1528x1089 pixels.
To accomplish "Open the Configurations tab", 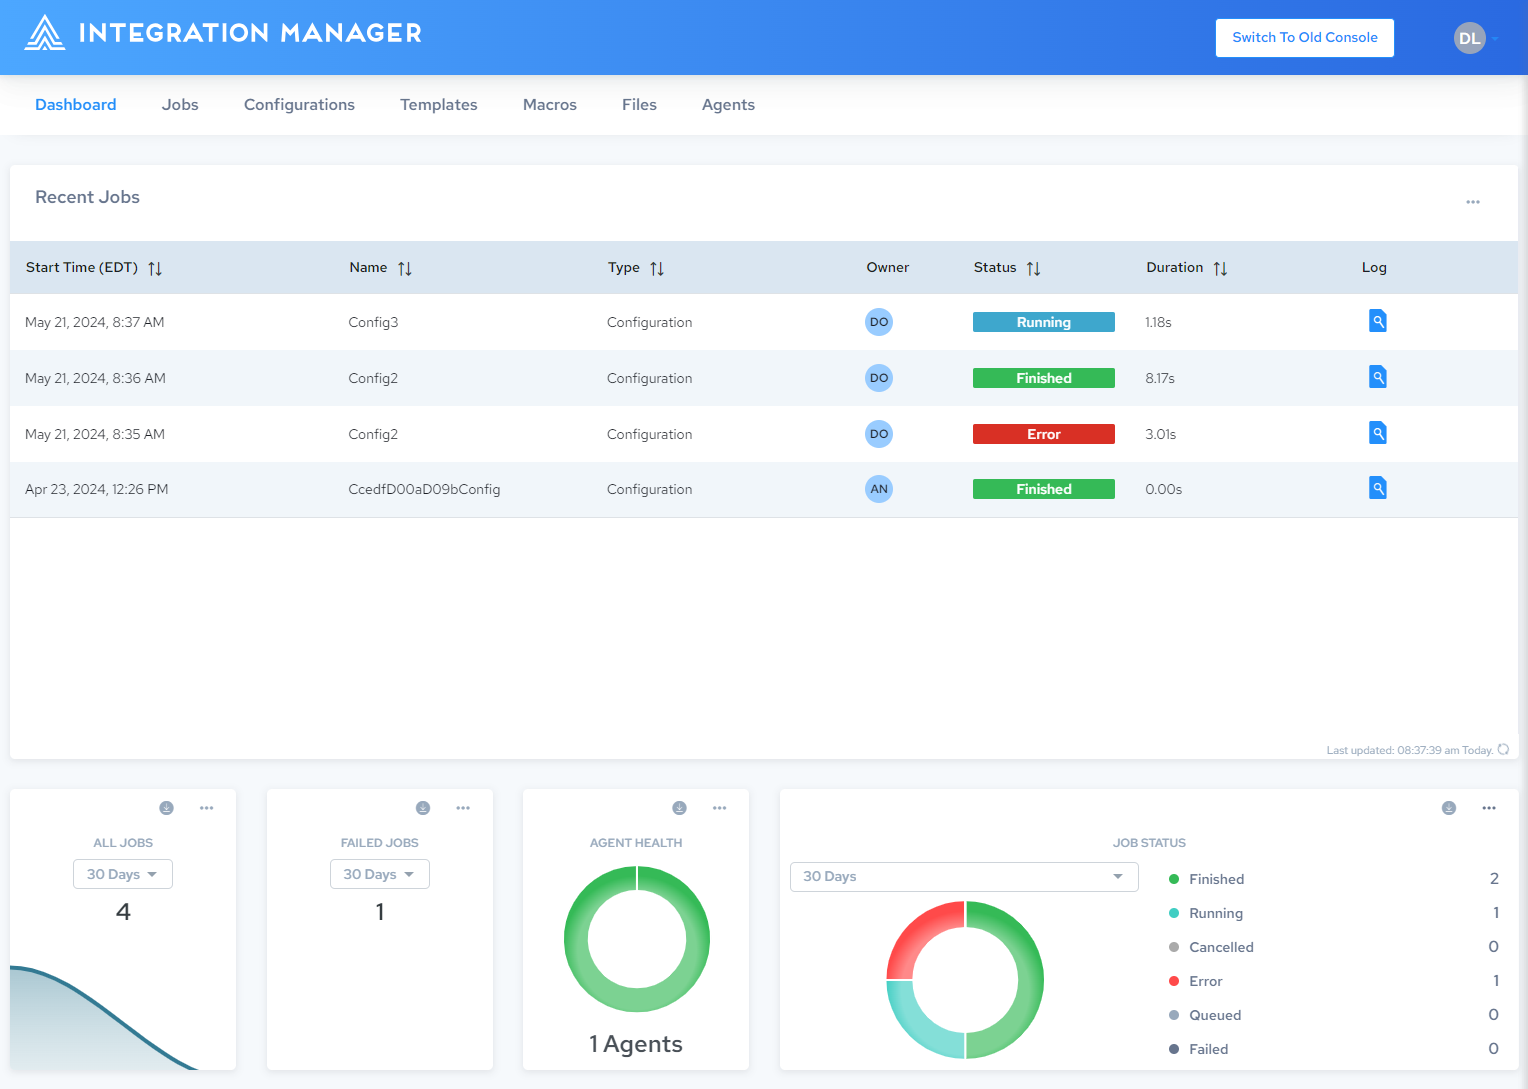I will (299, 105).
